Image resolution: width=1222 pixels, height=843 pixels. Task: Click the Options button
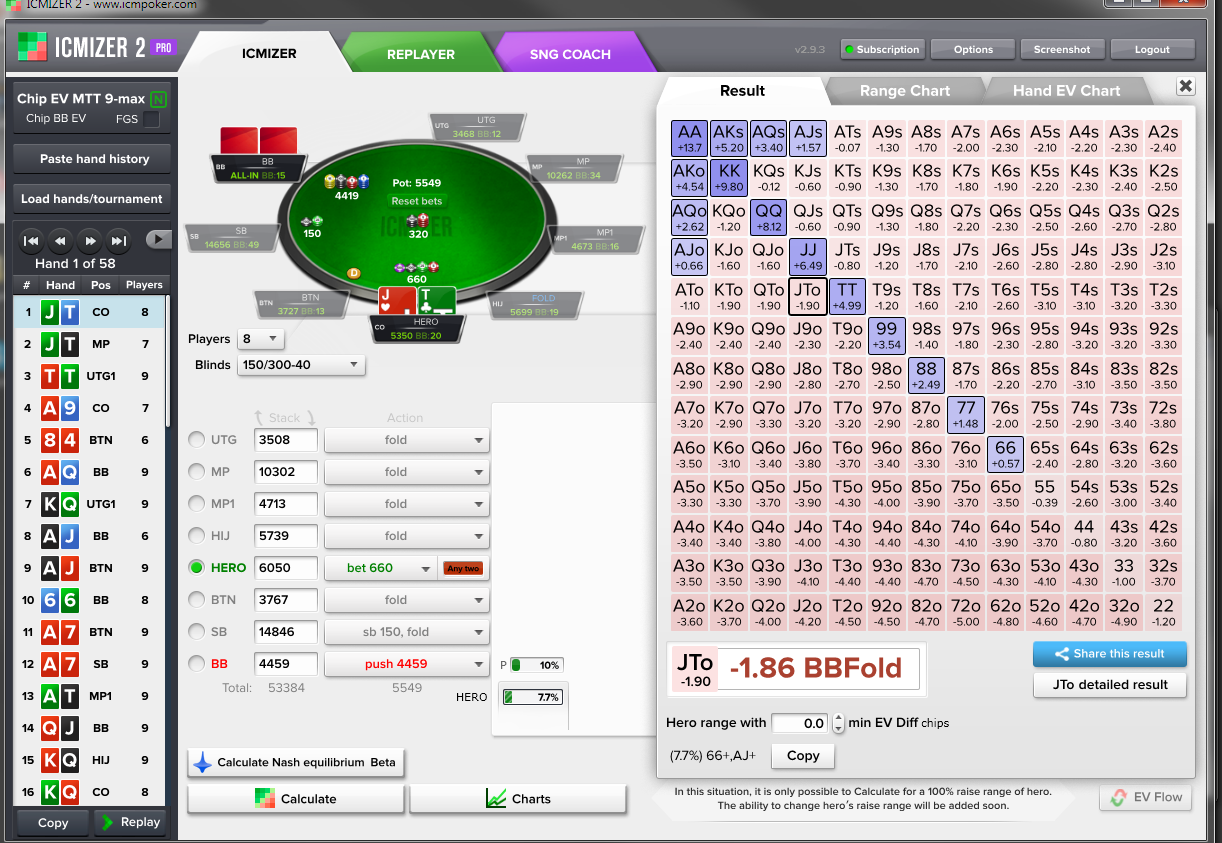973,49
